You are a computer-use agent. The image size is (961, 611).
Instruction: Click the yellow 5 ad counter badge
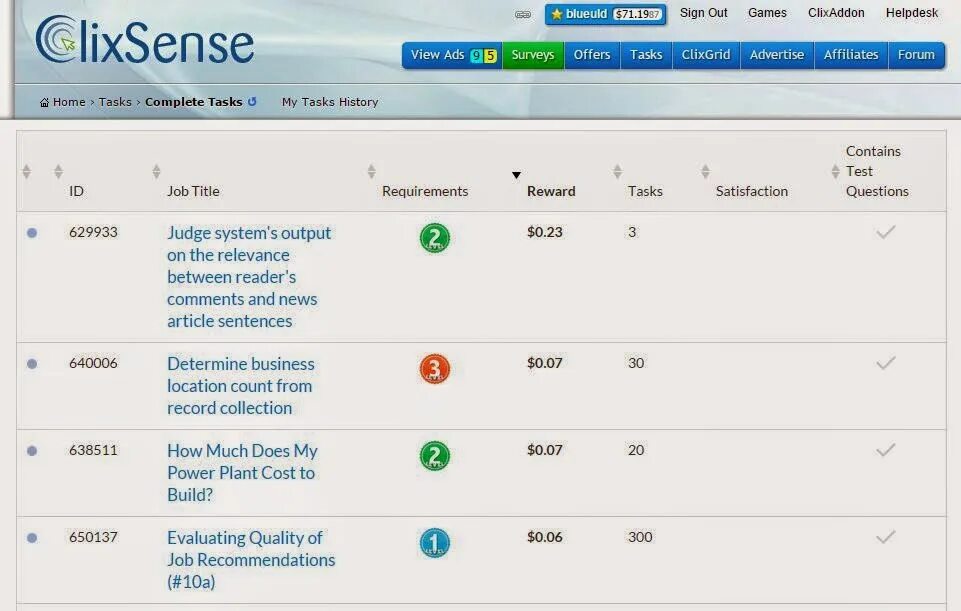(490, 56)
